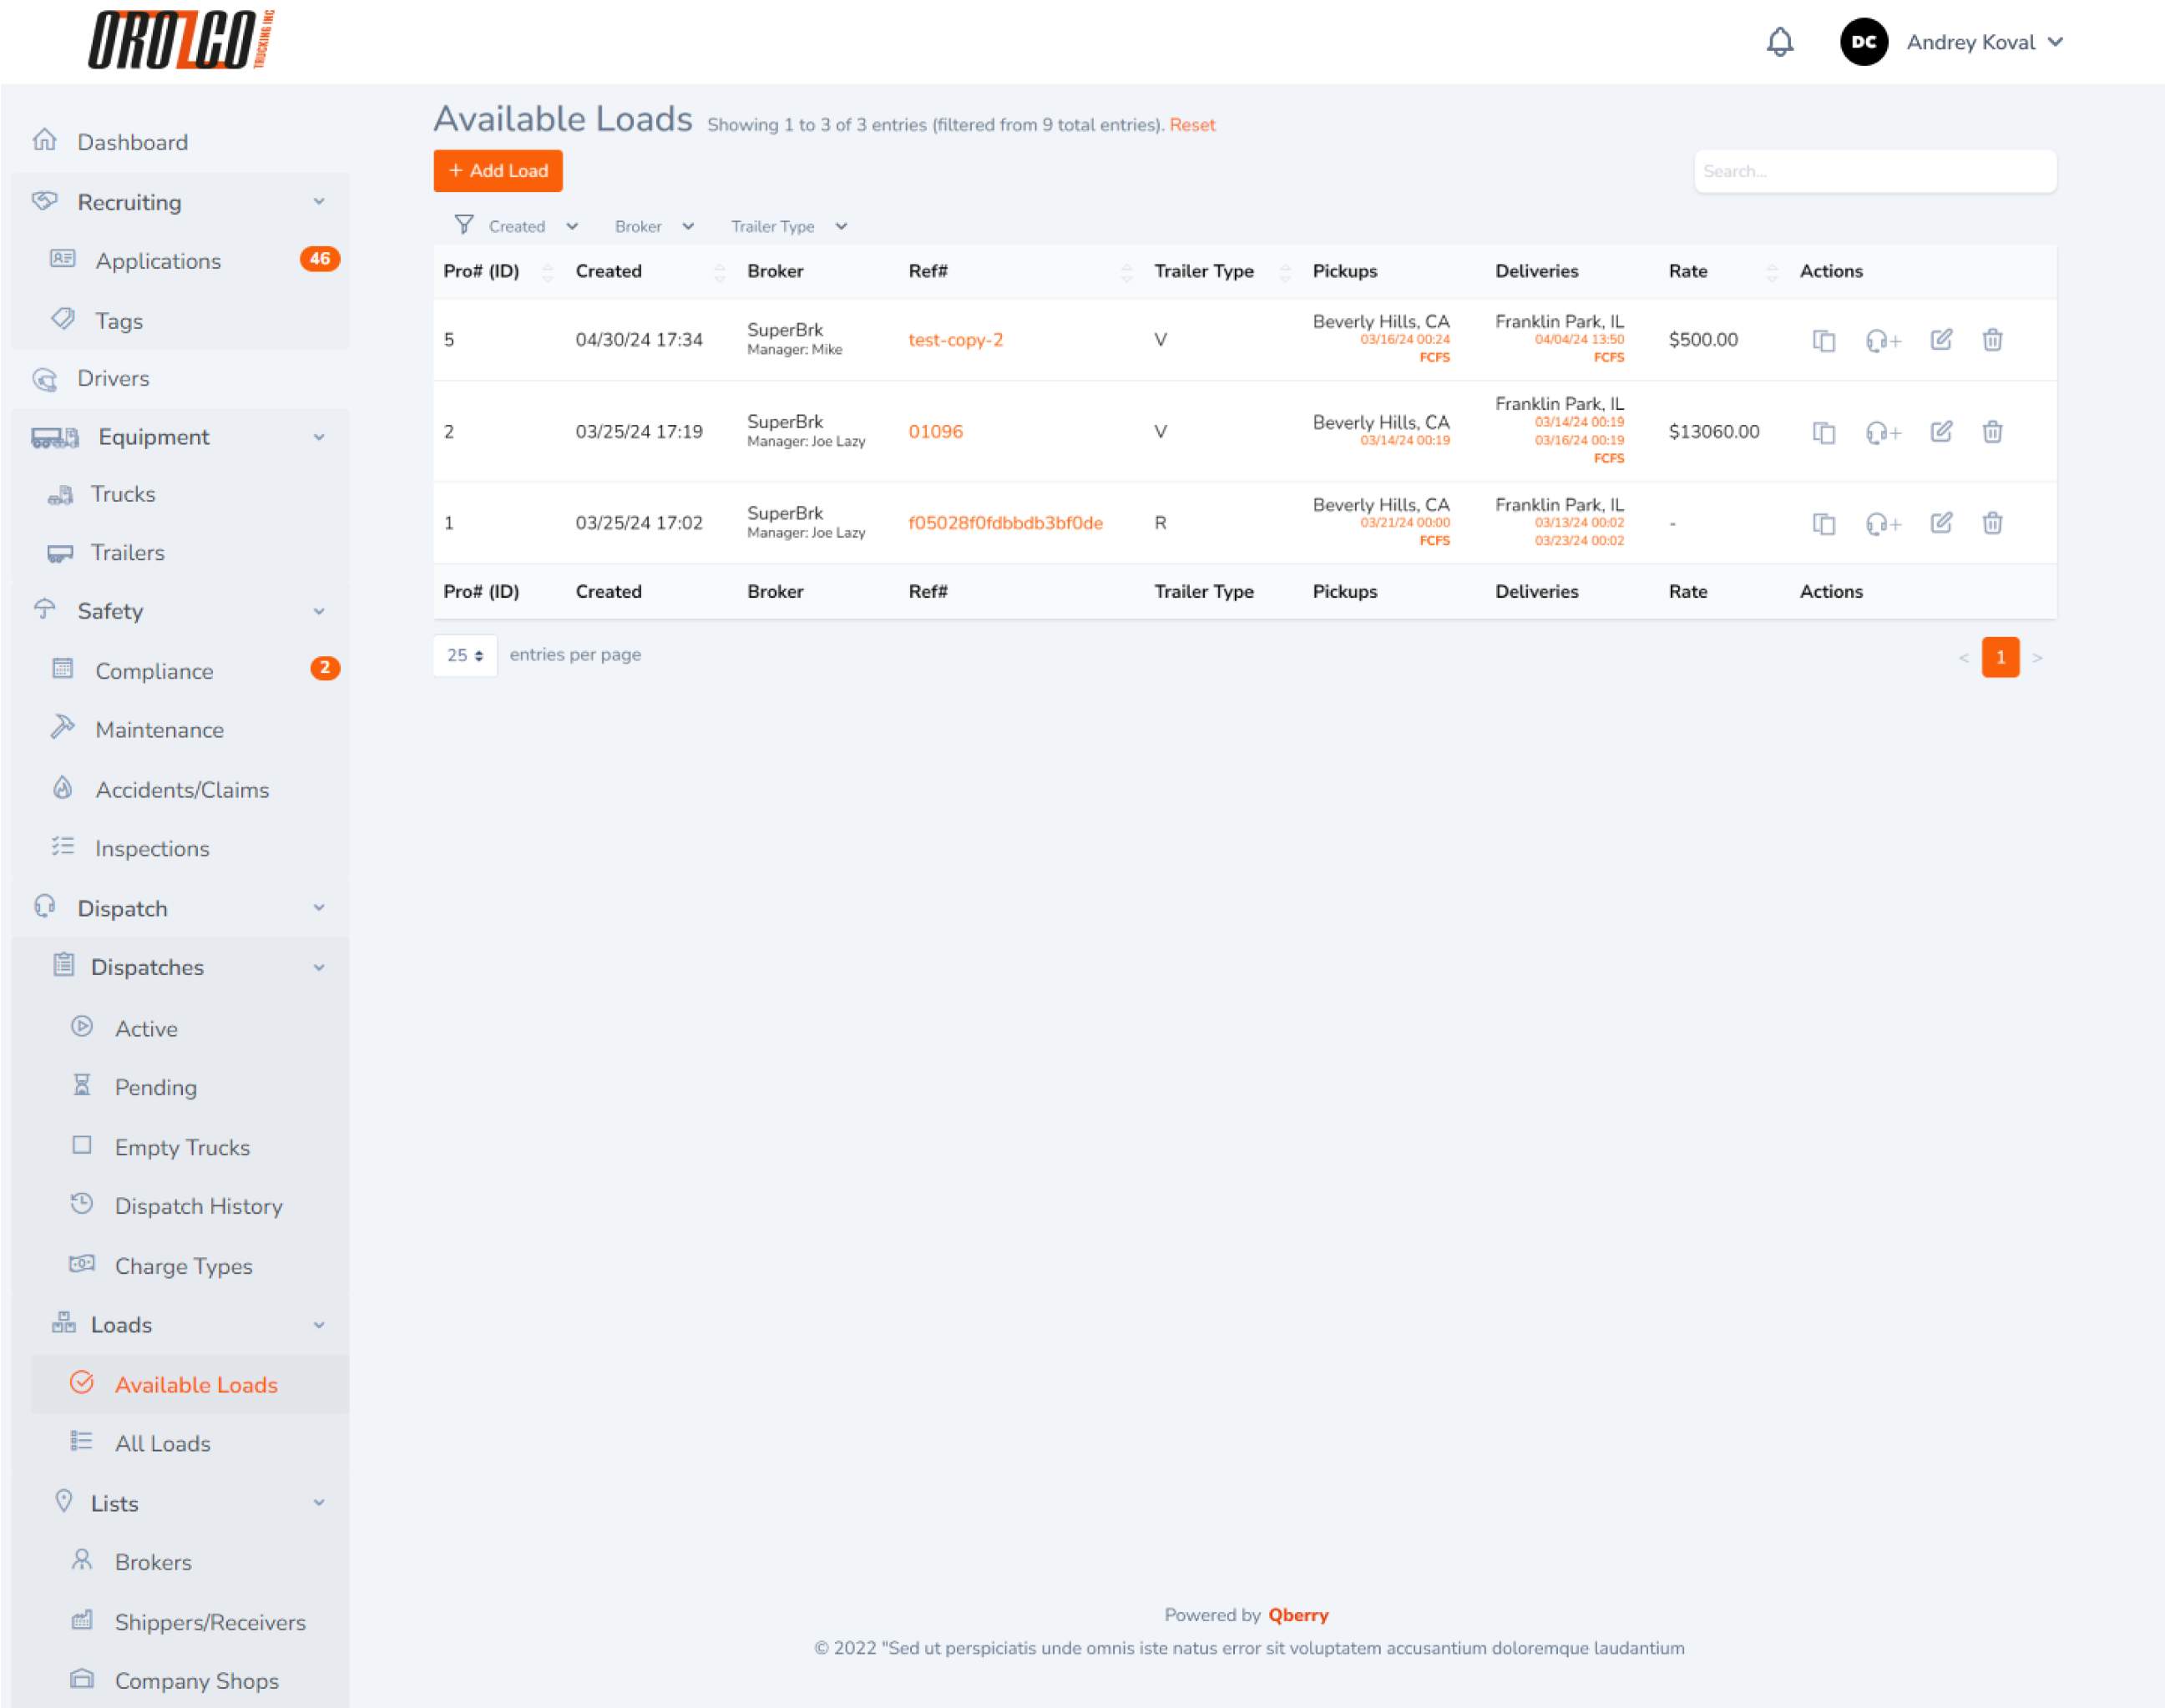Expand the Trailer Type filter dropdown
Viewport: 2165px width, 1708px height.
point(789,227)
